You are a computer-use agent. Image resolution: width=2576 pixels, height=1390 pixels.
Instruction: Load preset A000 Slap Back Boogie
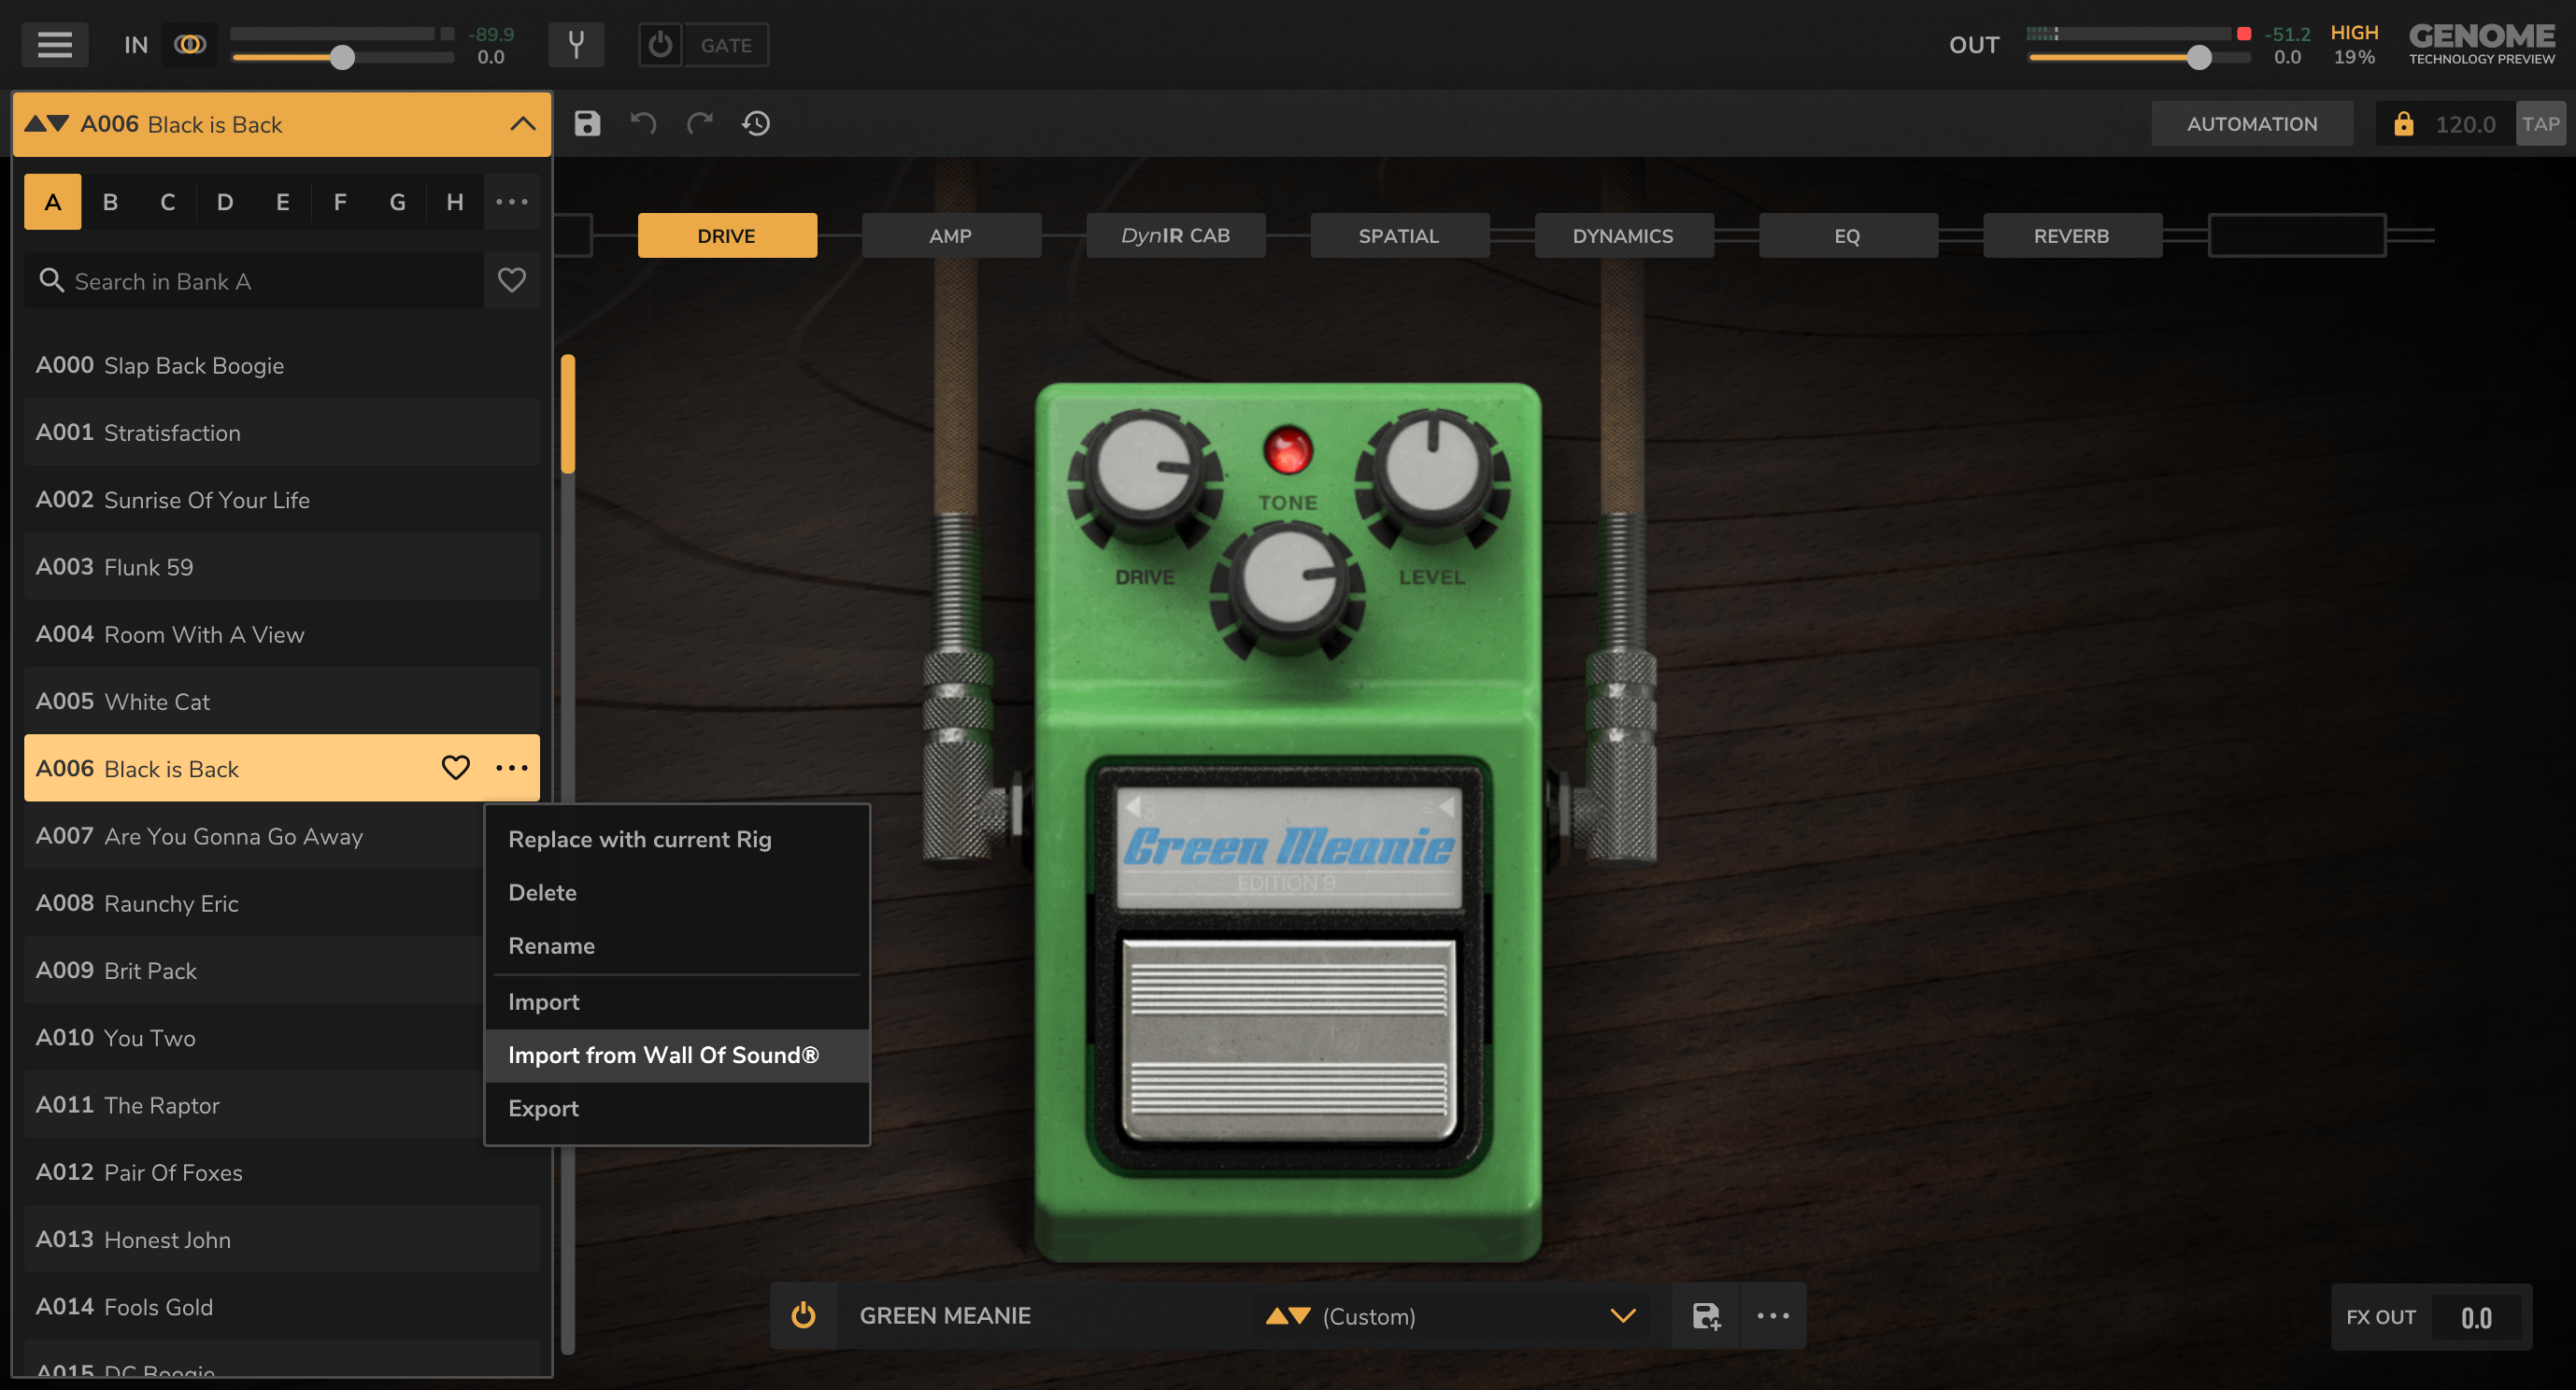tap(282, 365)
